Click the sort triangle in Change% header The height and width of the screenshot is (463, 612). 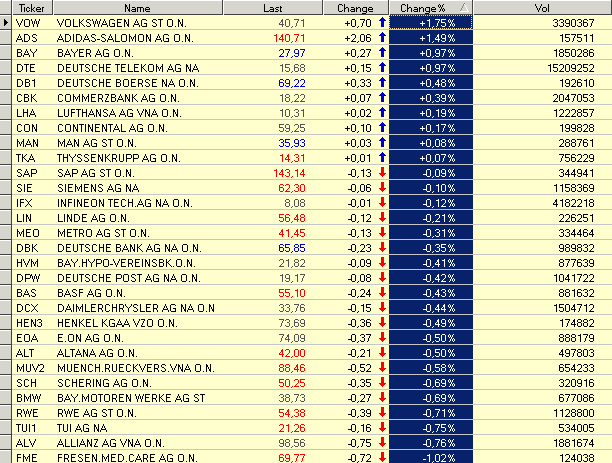tap(464, 7)
